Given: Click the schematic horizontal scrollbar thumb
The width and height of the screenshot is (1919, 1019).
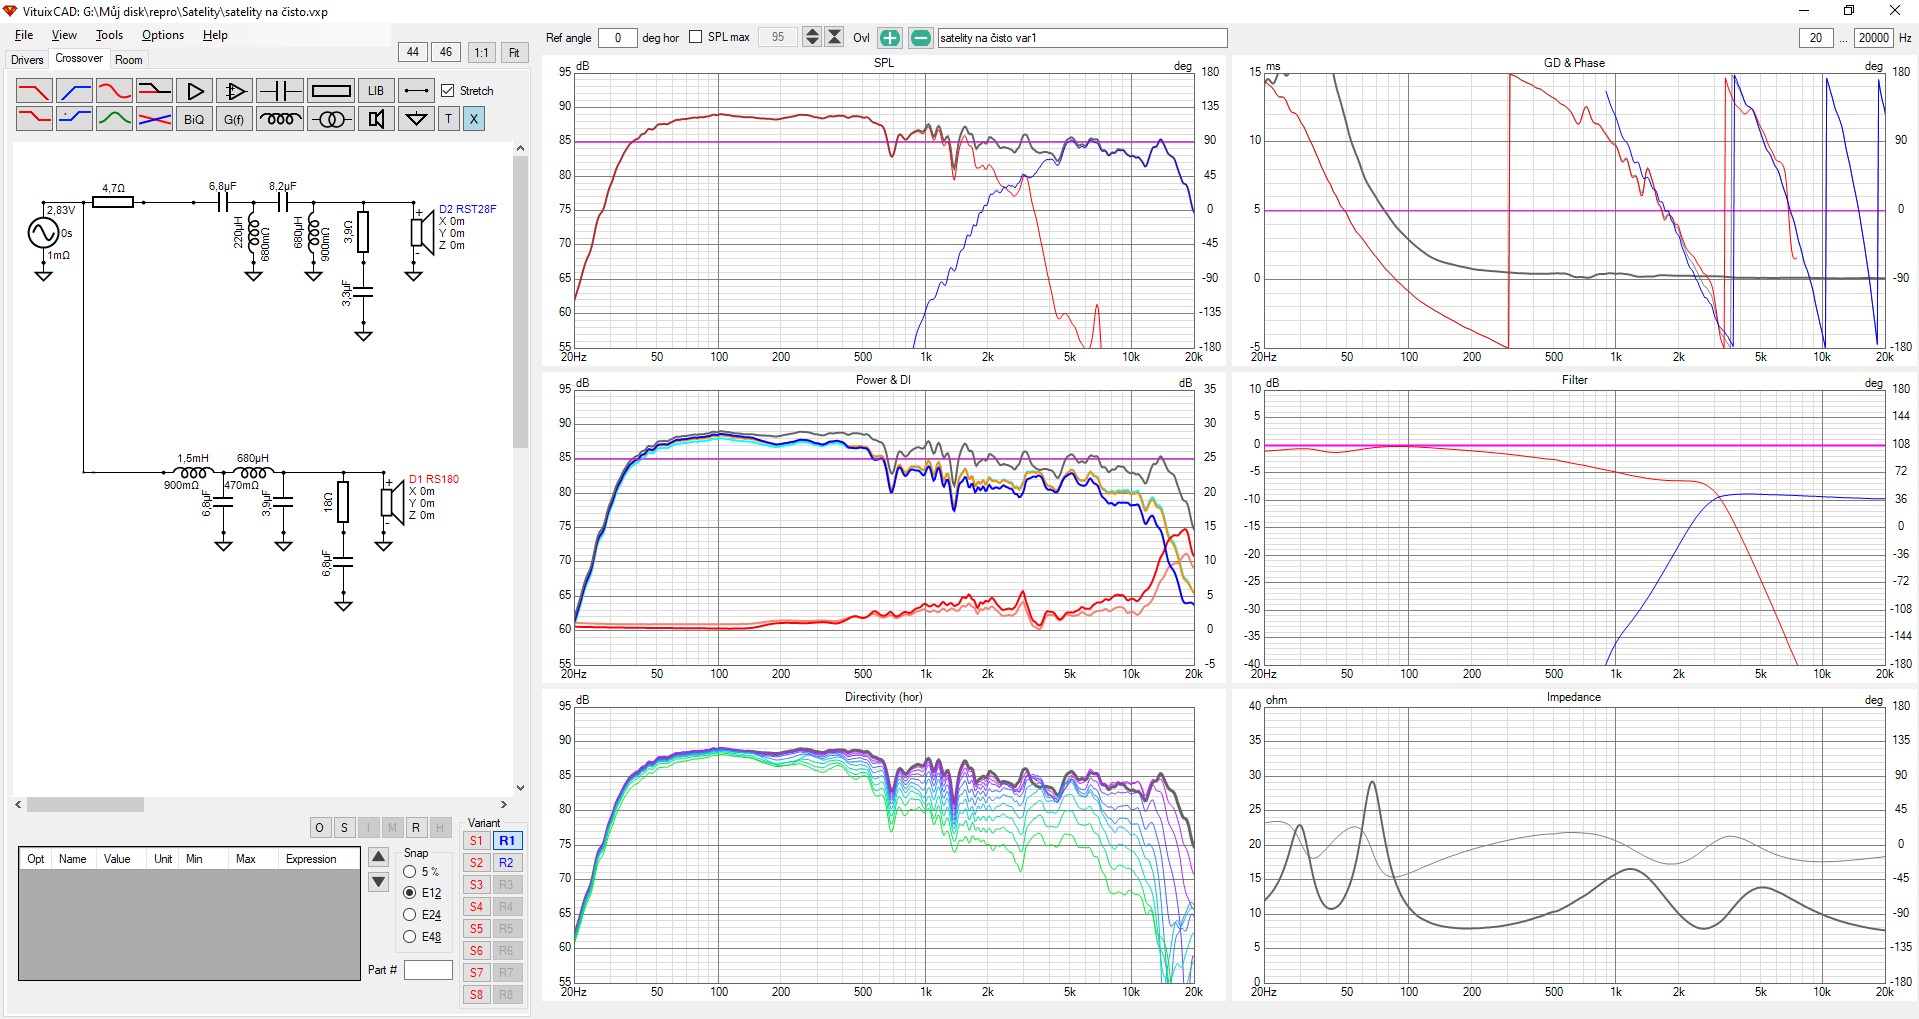Looking at the screenshot, I should (86, 805).
